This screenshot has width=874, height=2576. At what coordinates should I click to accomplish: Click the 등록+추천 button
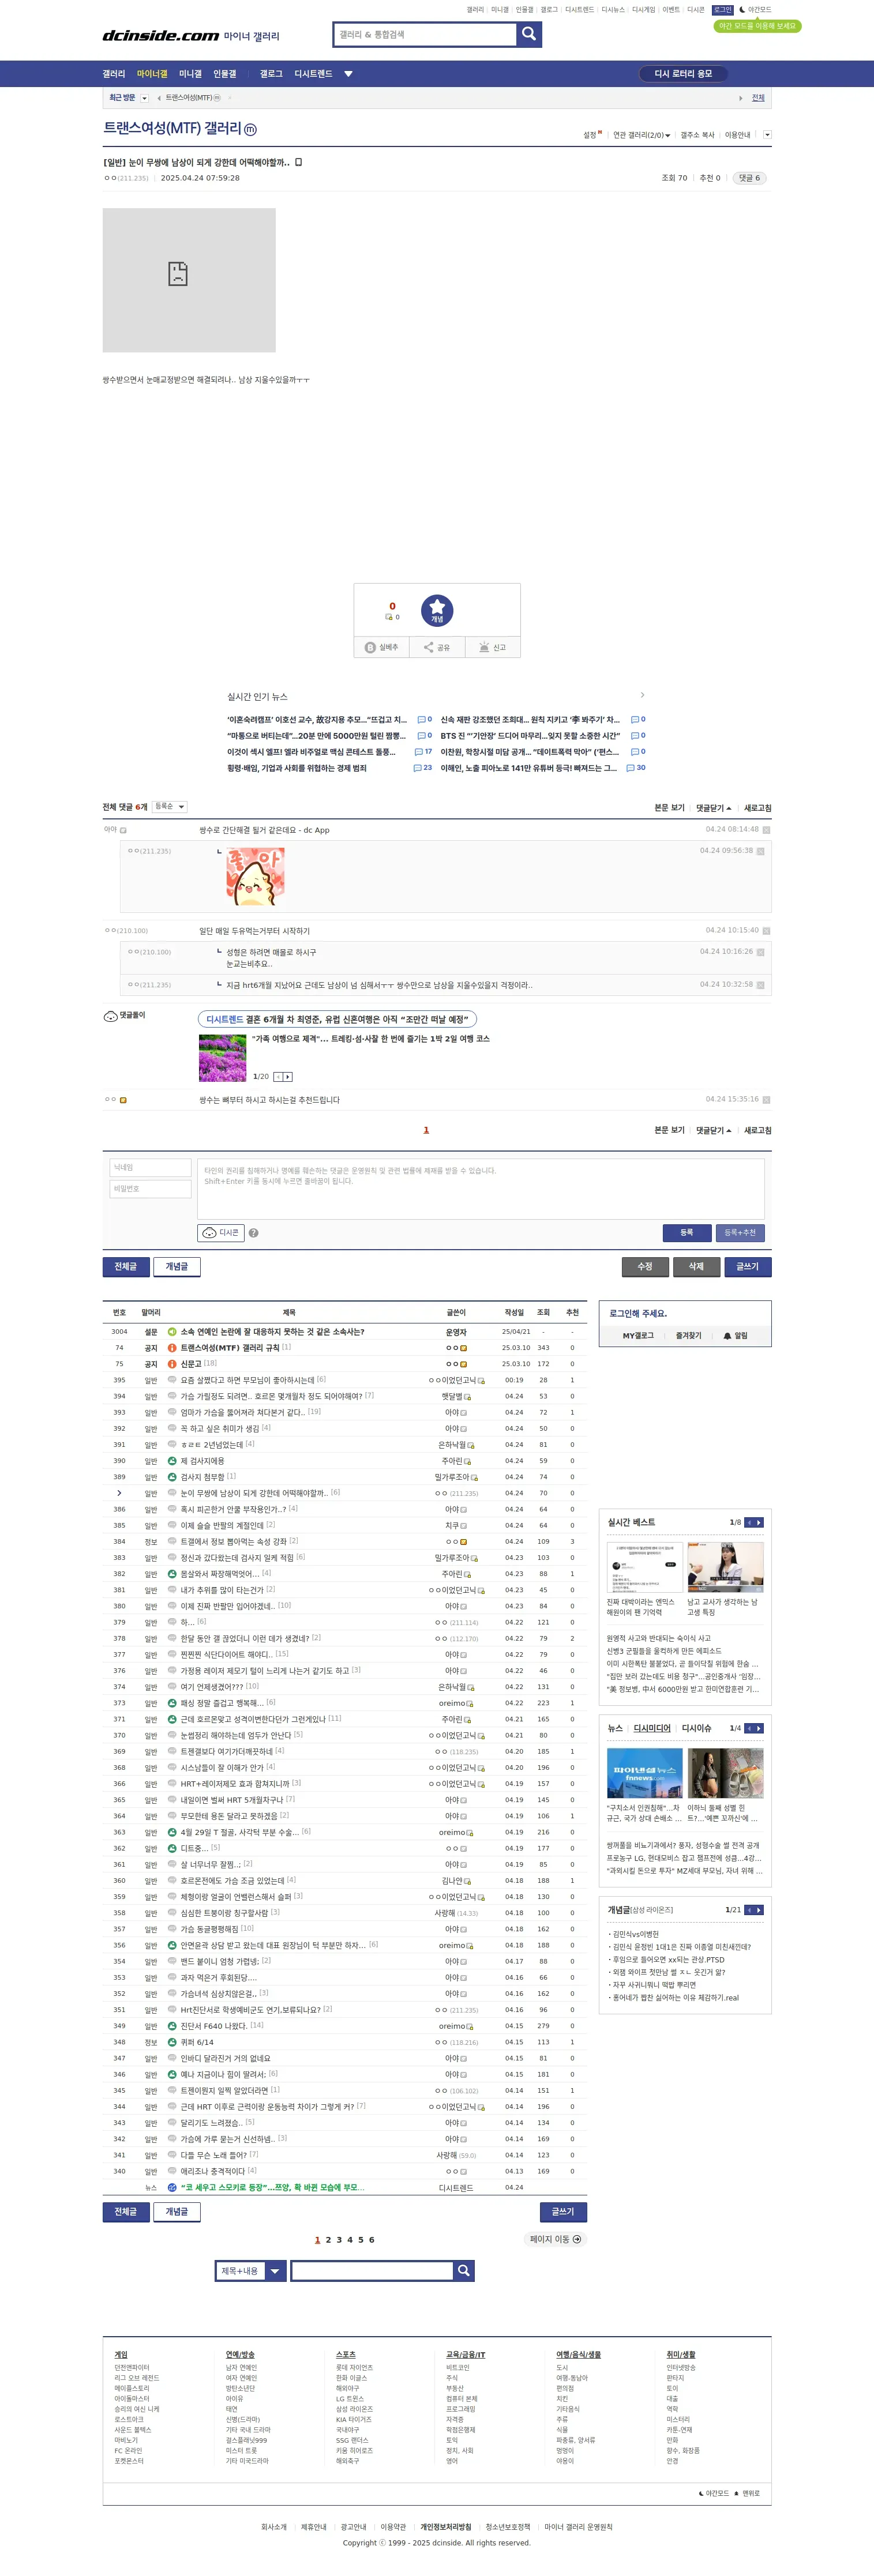click(x=740, y=1232)
